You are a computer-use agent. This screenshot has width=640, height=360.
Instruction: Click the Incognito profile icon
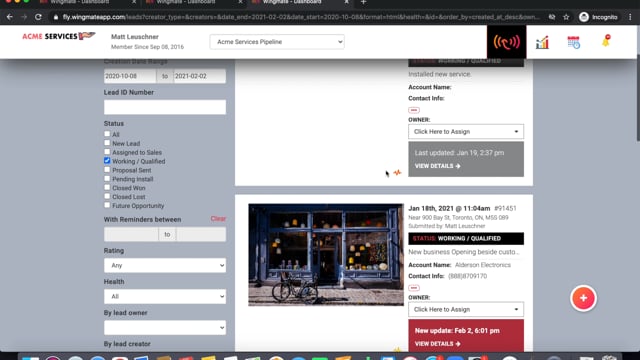(x=584, y=17)
